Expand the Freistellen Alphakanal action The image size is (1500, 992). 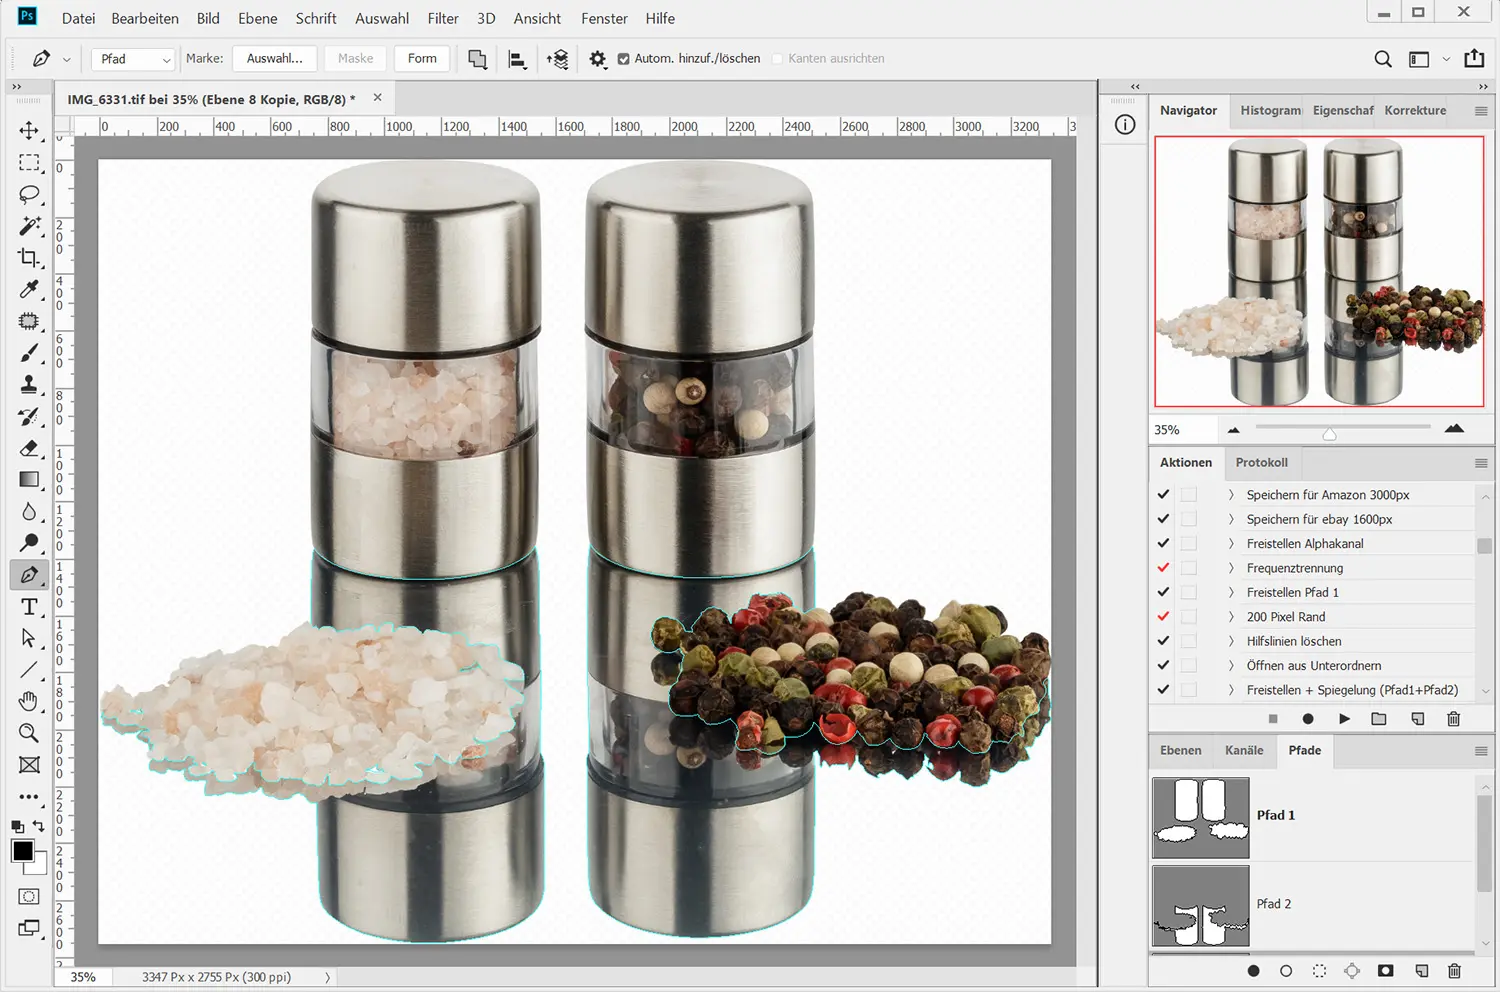coord(1231,544)
